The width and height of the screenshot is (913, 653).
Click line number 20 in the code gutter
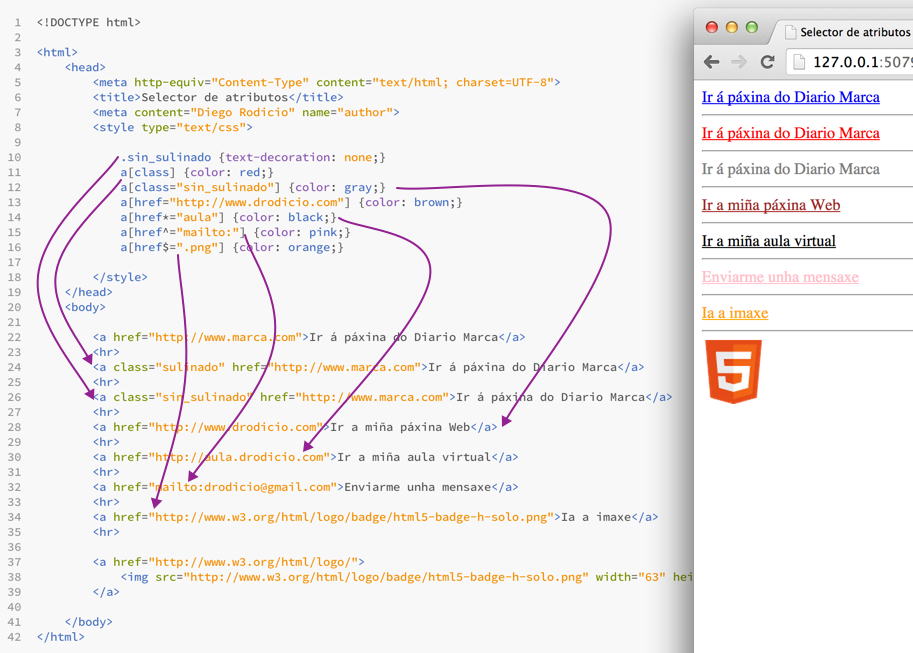tap(16, 307)
